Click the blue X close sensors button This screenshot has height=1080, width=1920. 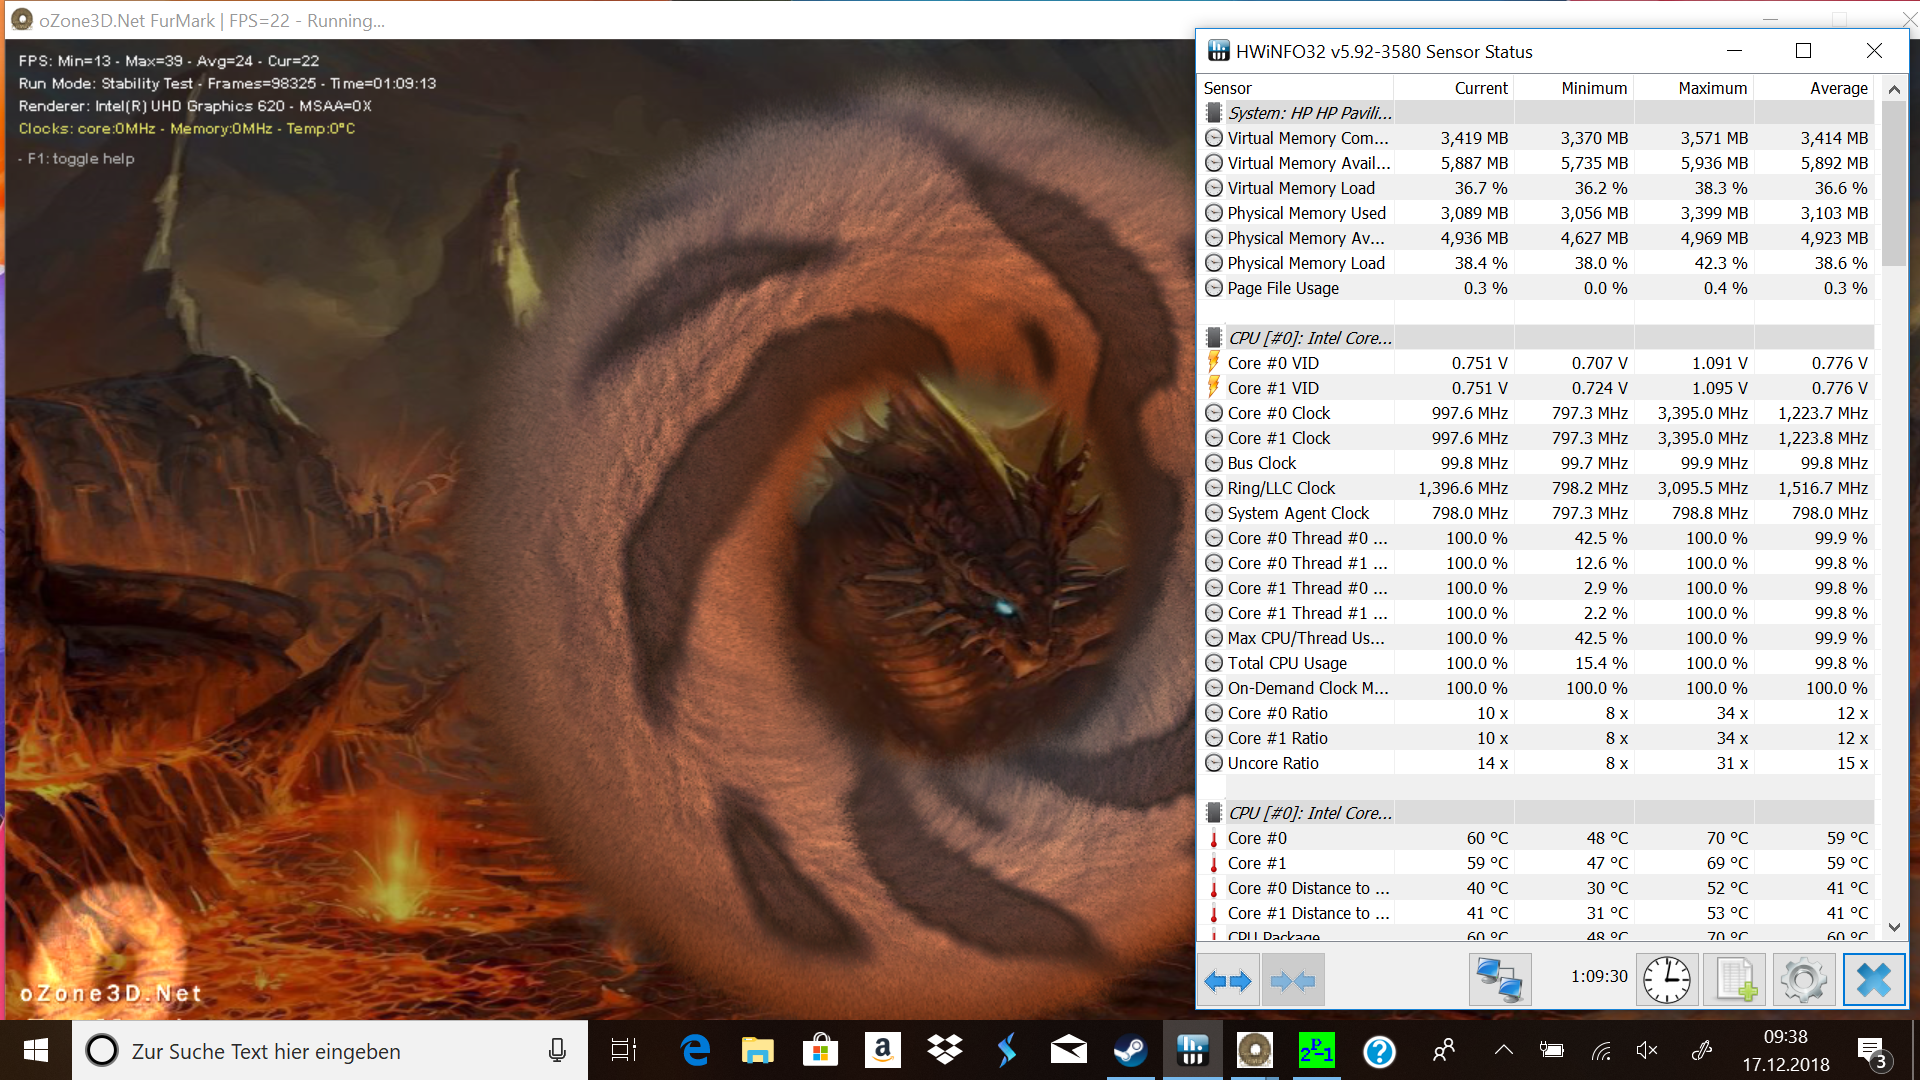[1873, 980]
